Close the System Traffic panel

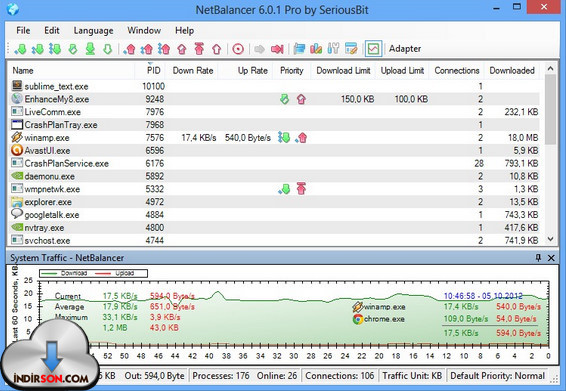pos(551,258)
